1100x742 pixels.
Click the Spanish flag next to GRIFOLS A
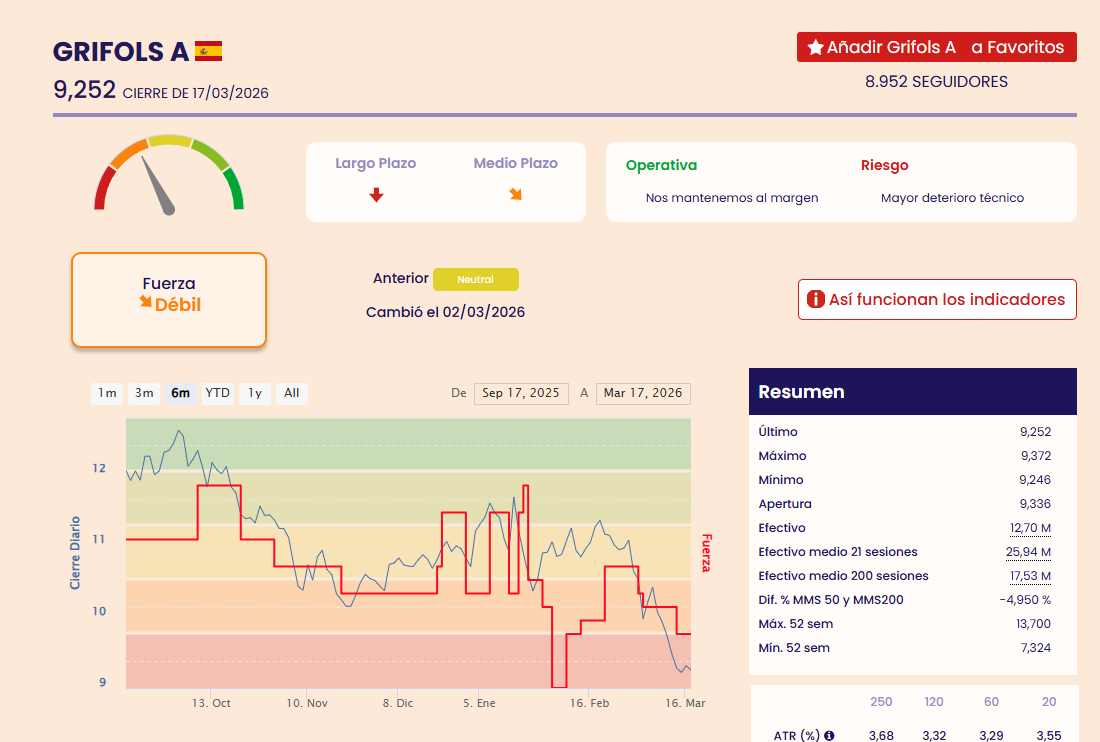pyautogui.click(x=208, y=51)
